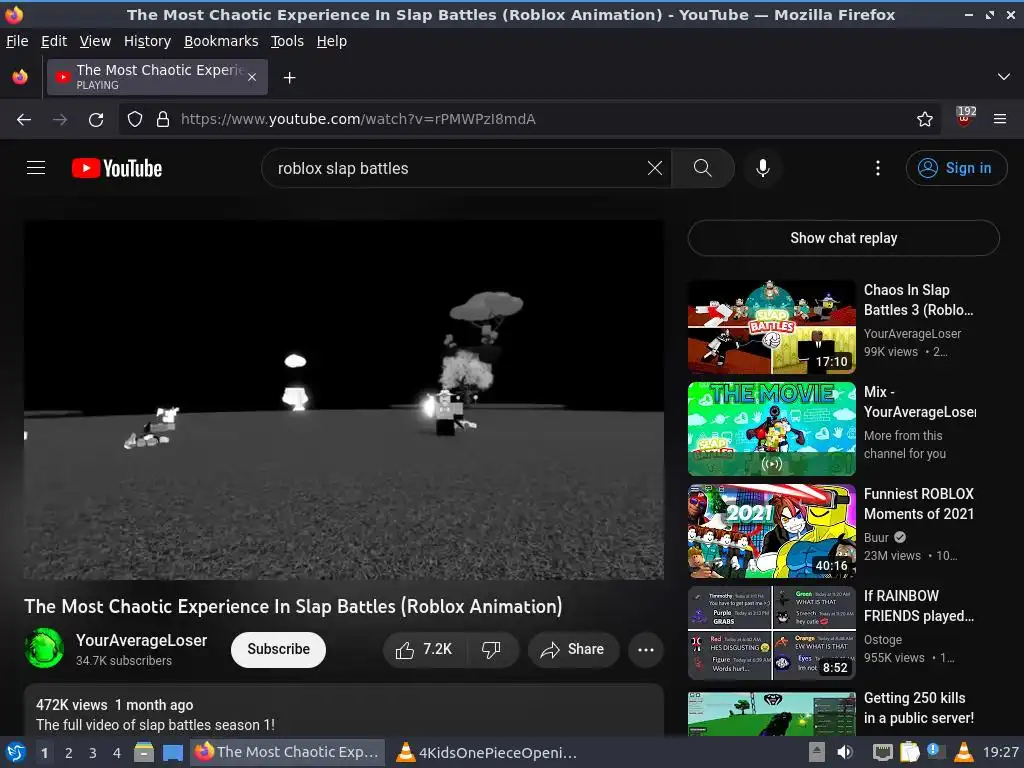
Task: Open the File menu
Action: click(x=17, y=41)
